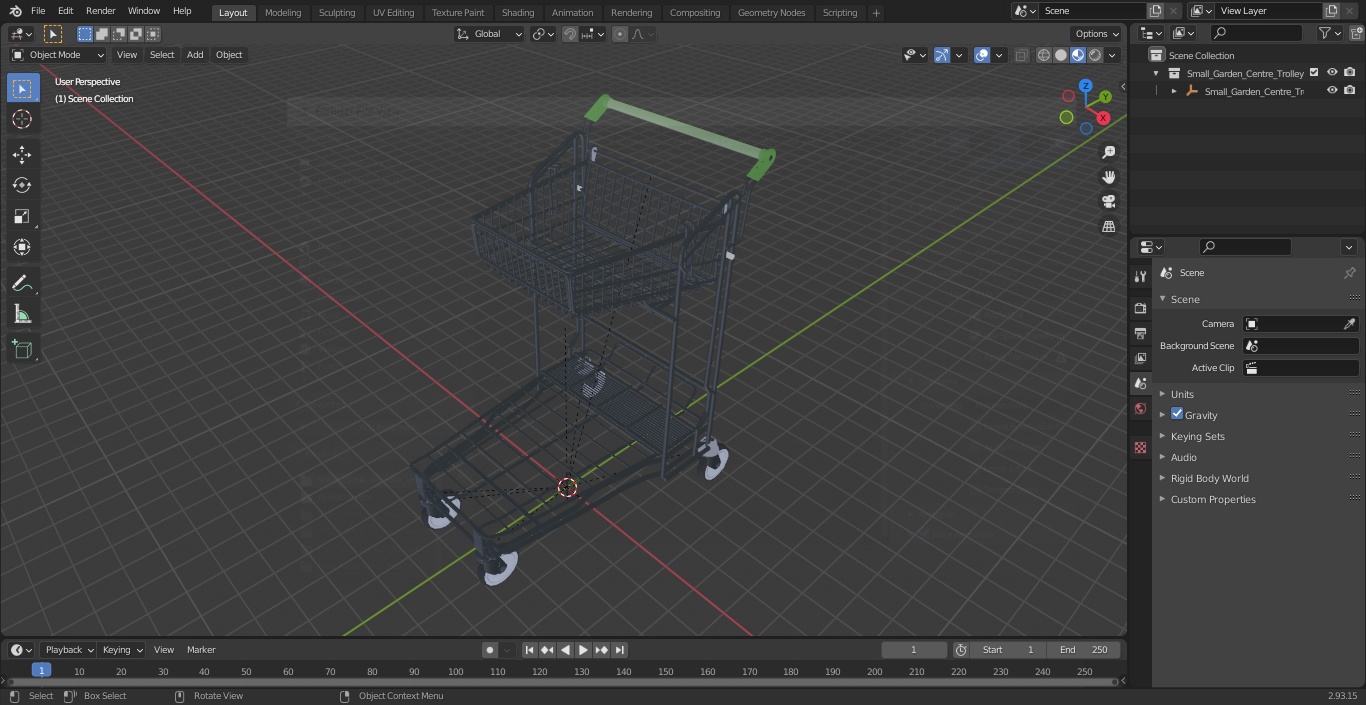The height and width of the screenshot is (705, 1366).
Task: Open the View Layer properties tab
Action: coord(1140,358)
